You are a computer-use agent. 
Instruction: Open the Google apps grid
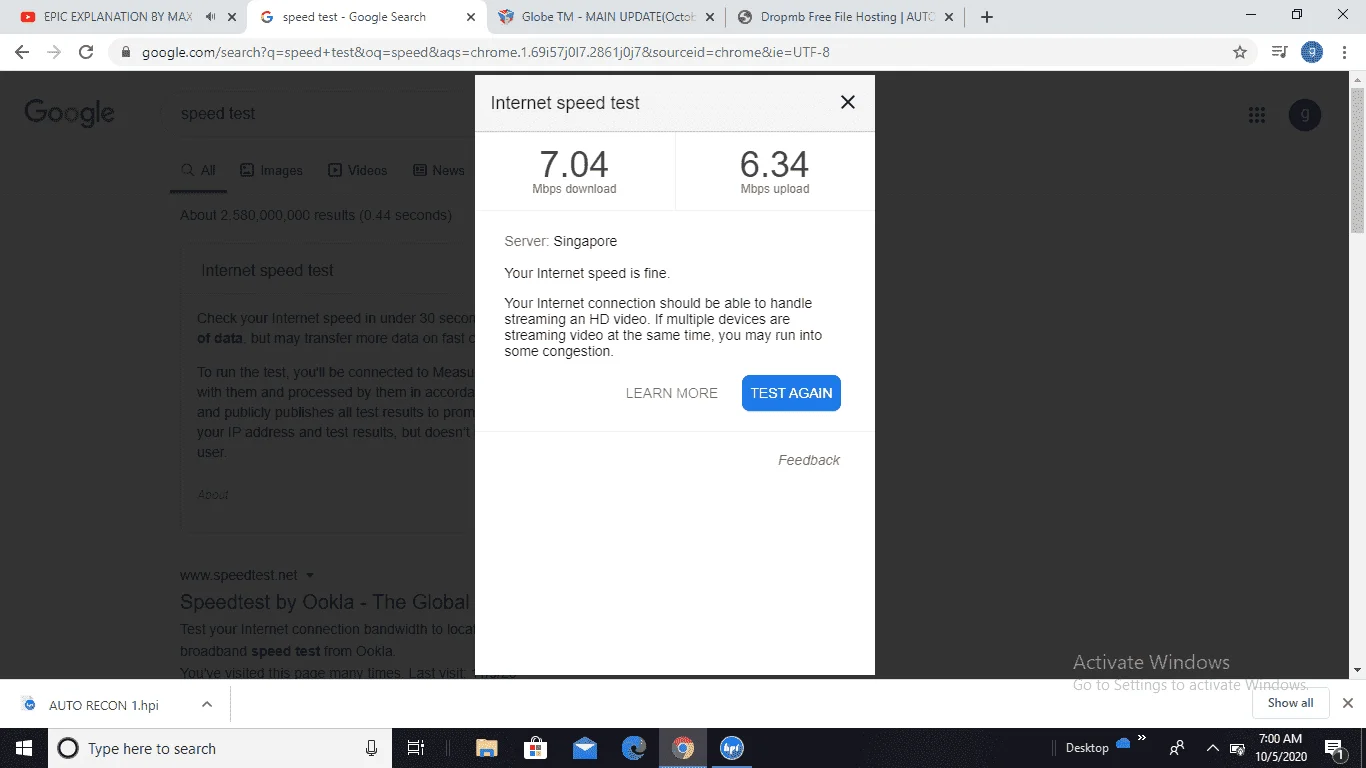1257,115
